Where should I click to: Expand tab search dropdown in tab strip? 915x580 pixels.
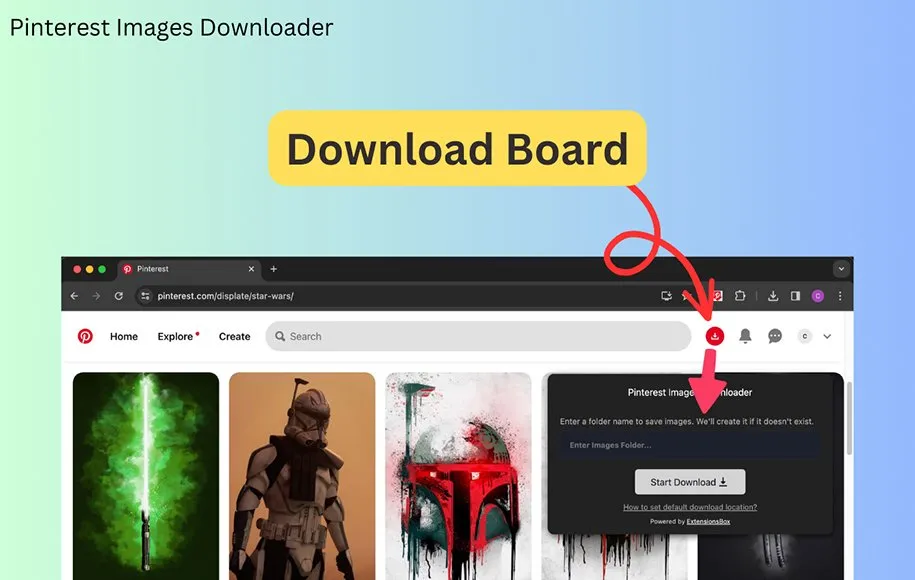841,269
